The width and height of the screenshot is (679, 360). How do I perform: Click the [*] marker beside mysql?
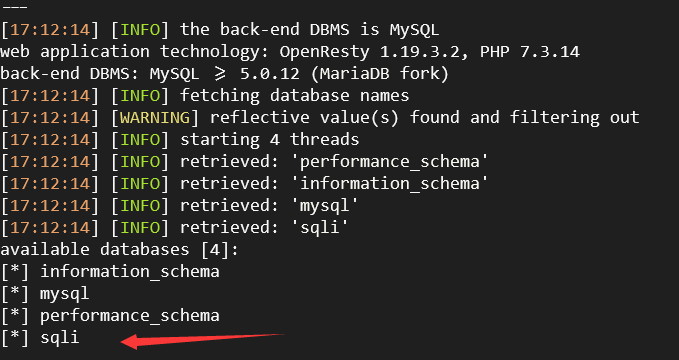coord(15,294)
